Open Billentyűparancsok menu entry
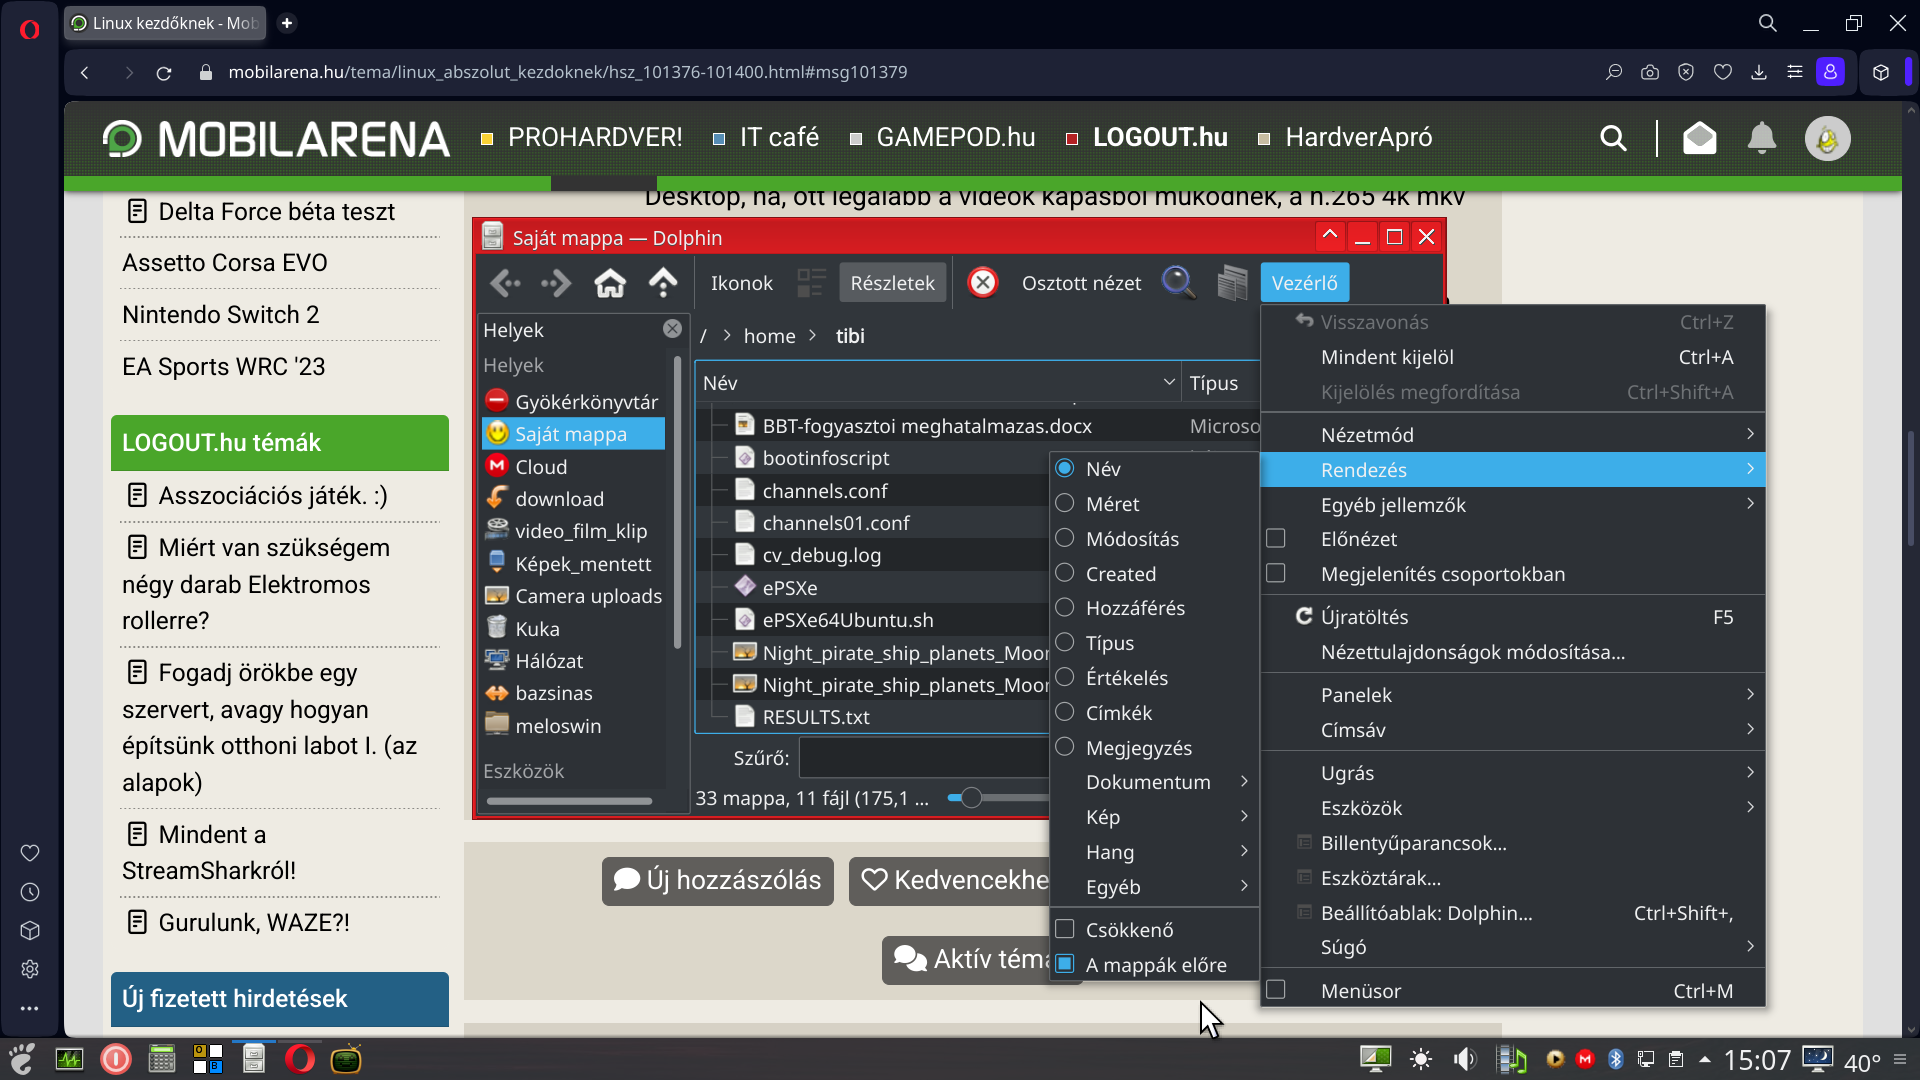 tap(1513, 843)
